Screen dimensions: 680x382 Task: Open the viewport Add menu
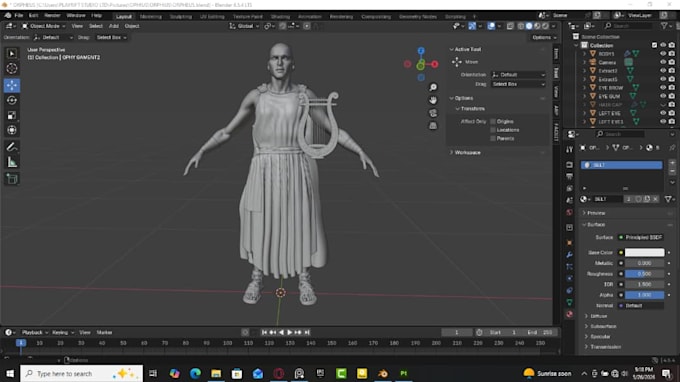click(x=113, y=26)
